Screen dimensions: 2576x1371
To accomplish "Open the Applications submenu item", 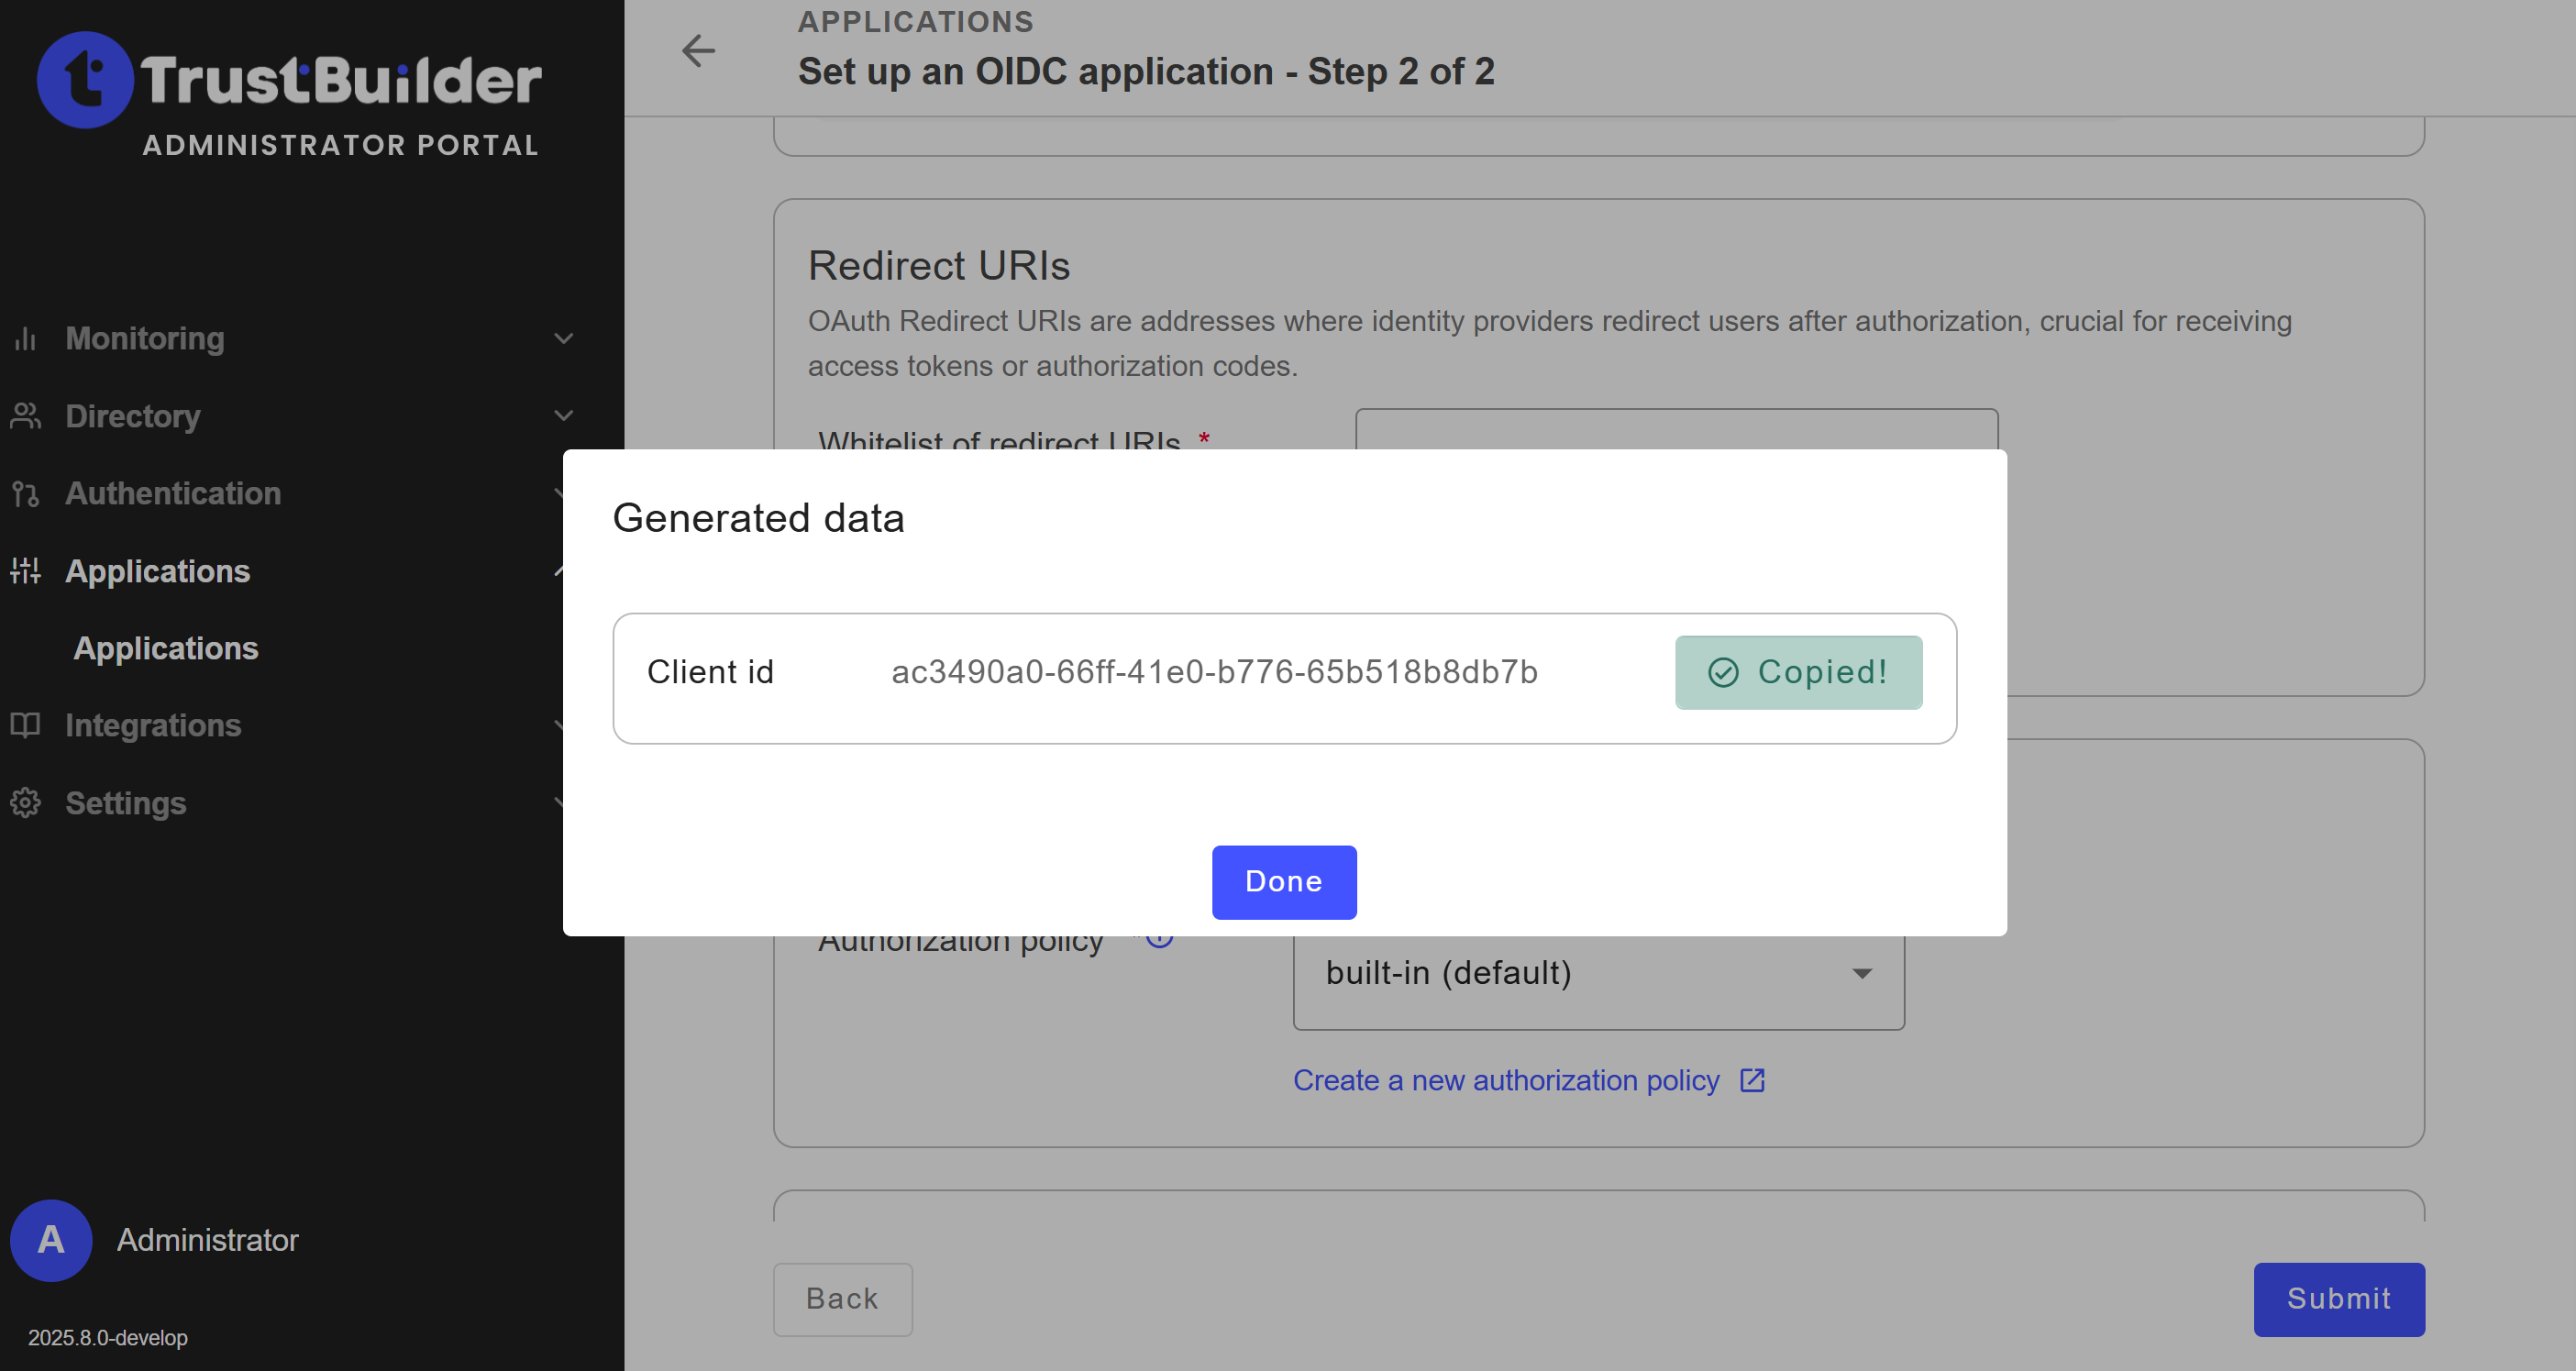I will pos(166,648).
